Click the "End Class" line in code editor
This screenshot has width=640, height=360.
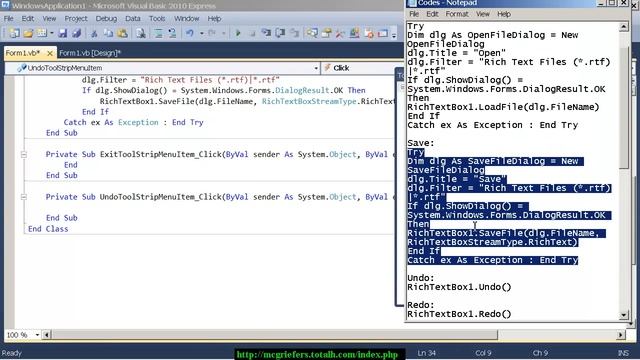[48, 229]
